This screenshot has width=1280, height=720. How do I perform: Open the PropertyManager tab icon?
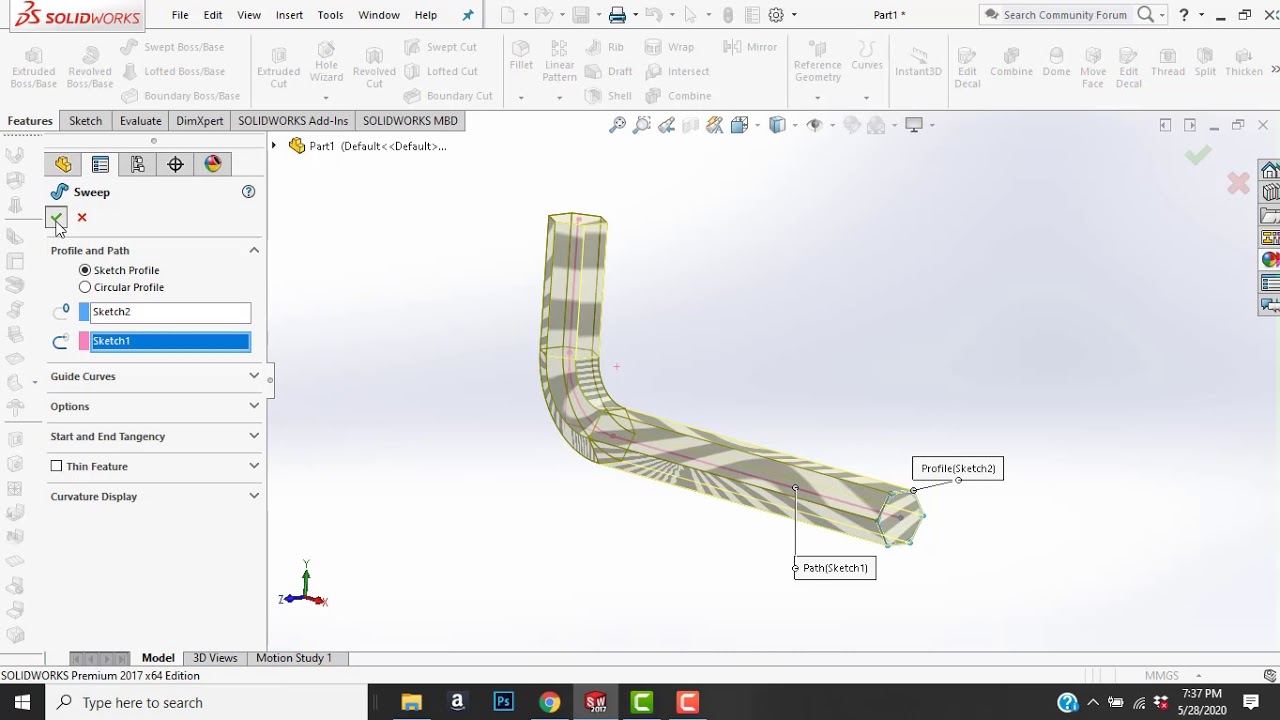pos(100,164)
